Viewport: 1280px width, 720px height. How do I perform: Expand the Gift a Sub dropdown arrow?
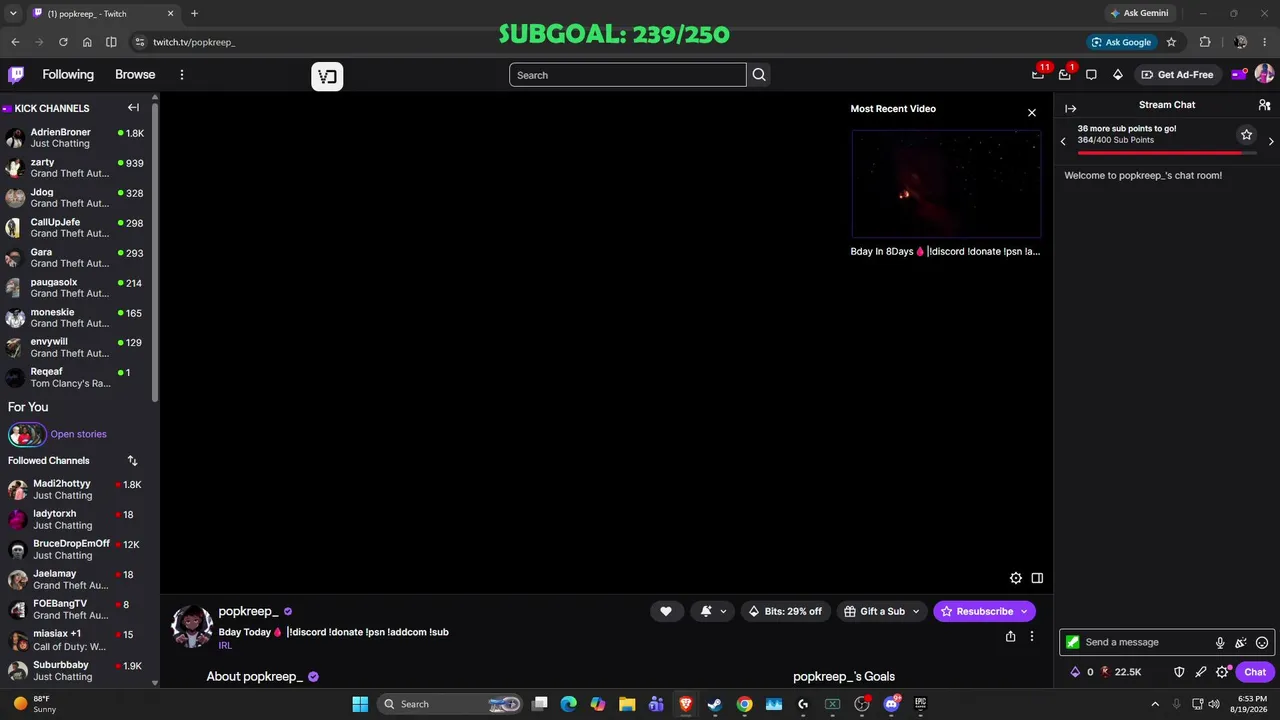click(916, 611)
